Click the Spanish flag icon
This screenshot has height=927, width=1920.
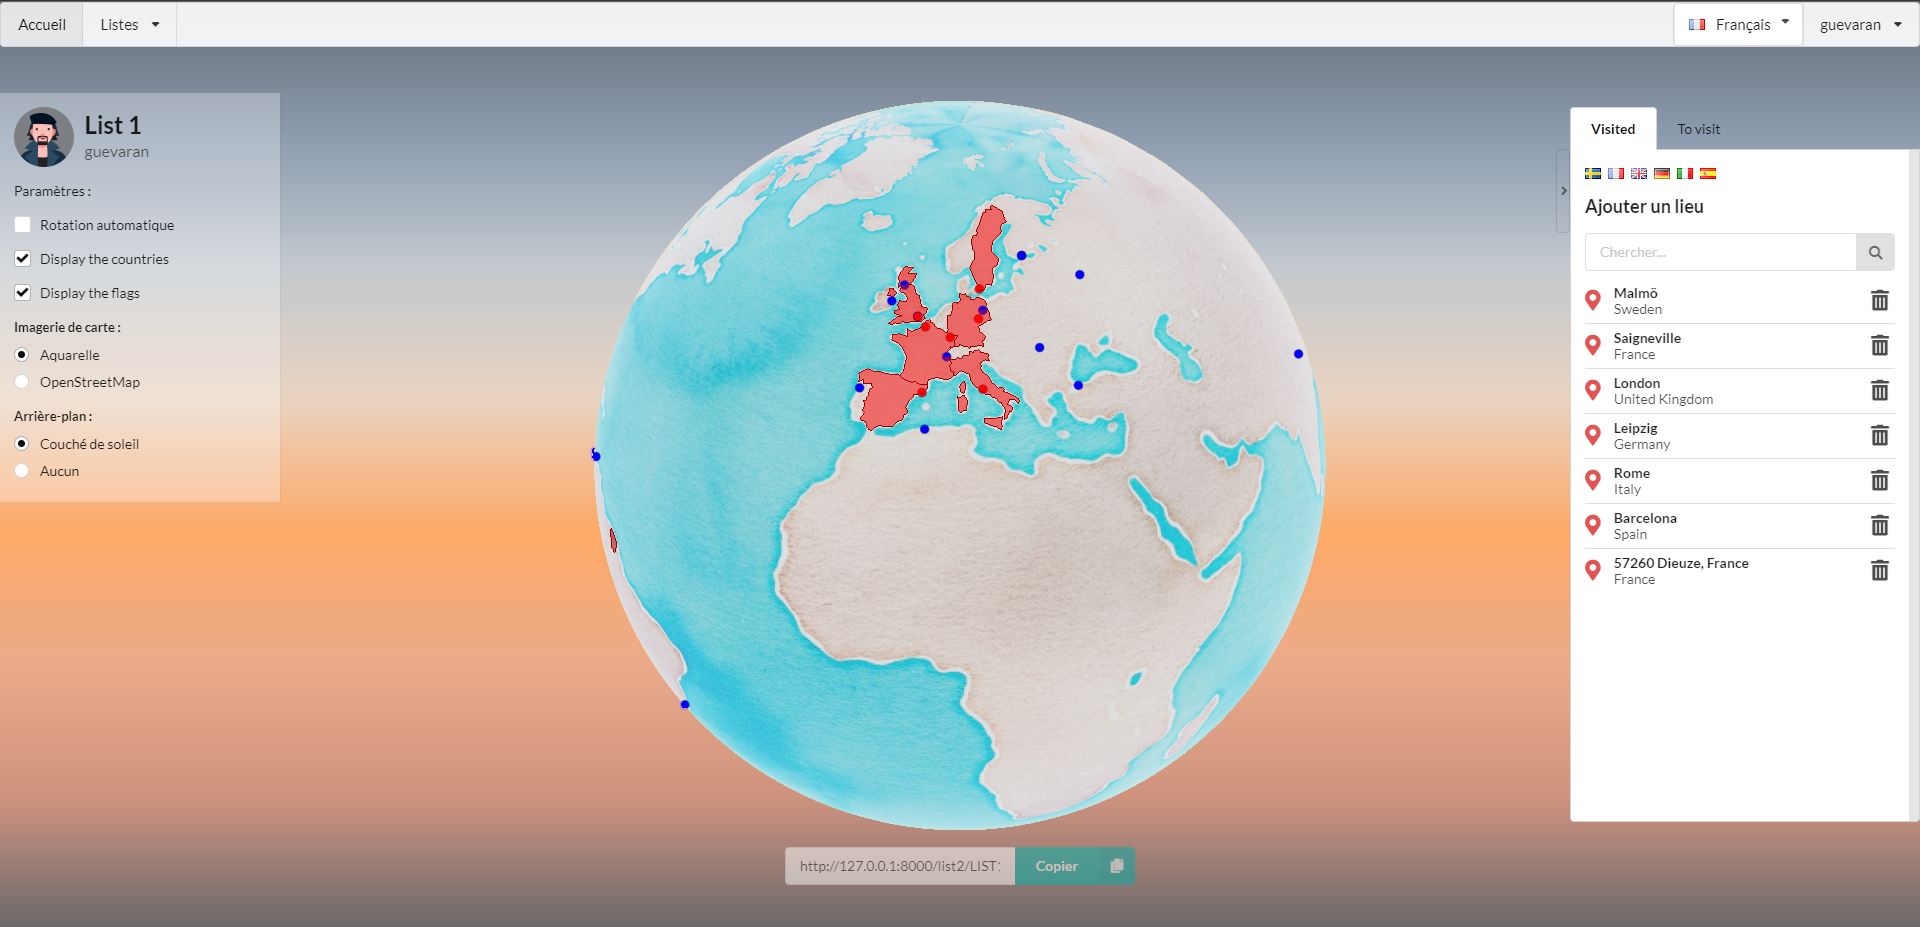click(1708, 174)
